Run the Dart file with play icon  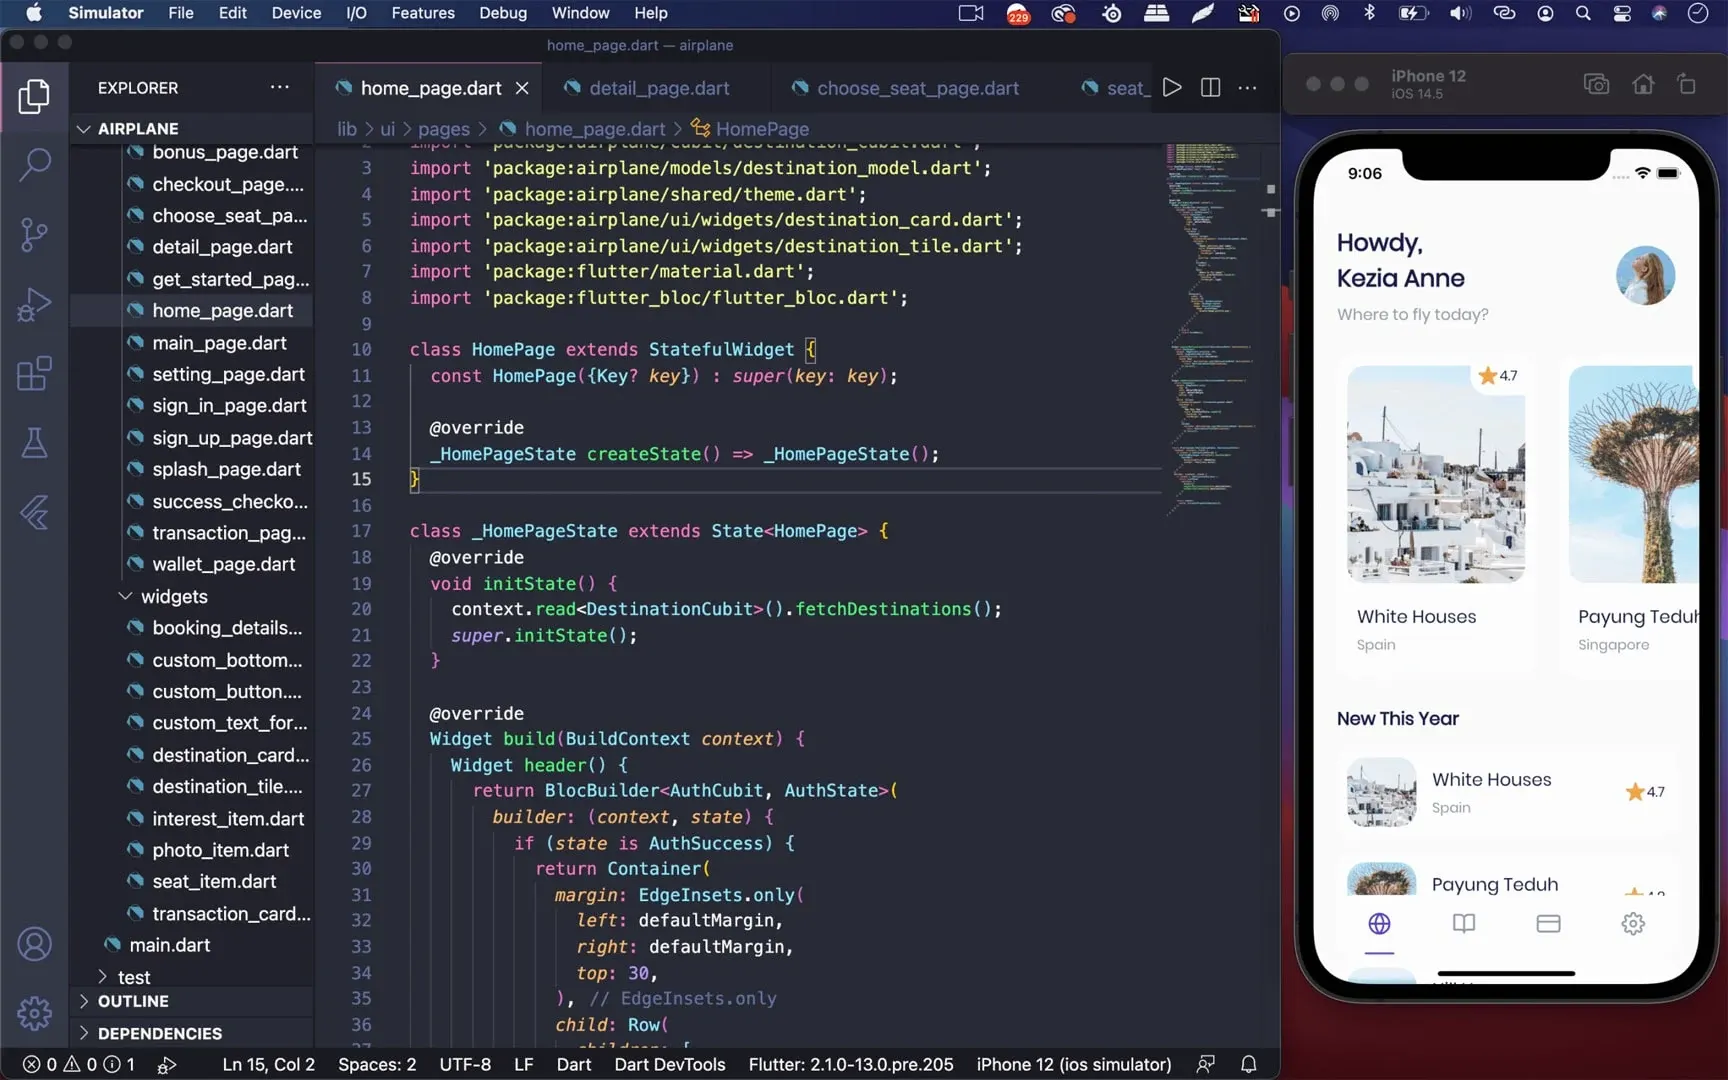click(x=1172, y=88)
